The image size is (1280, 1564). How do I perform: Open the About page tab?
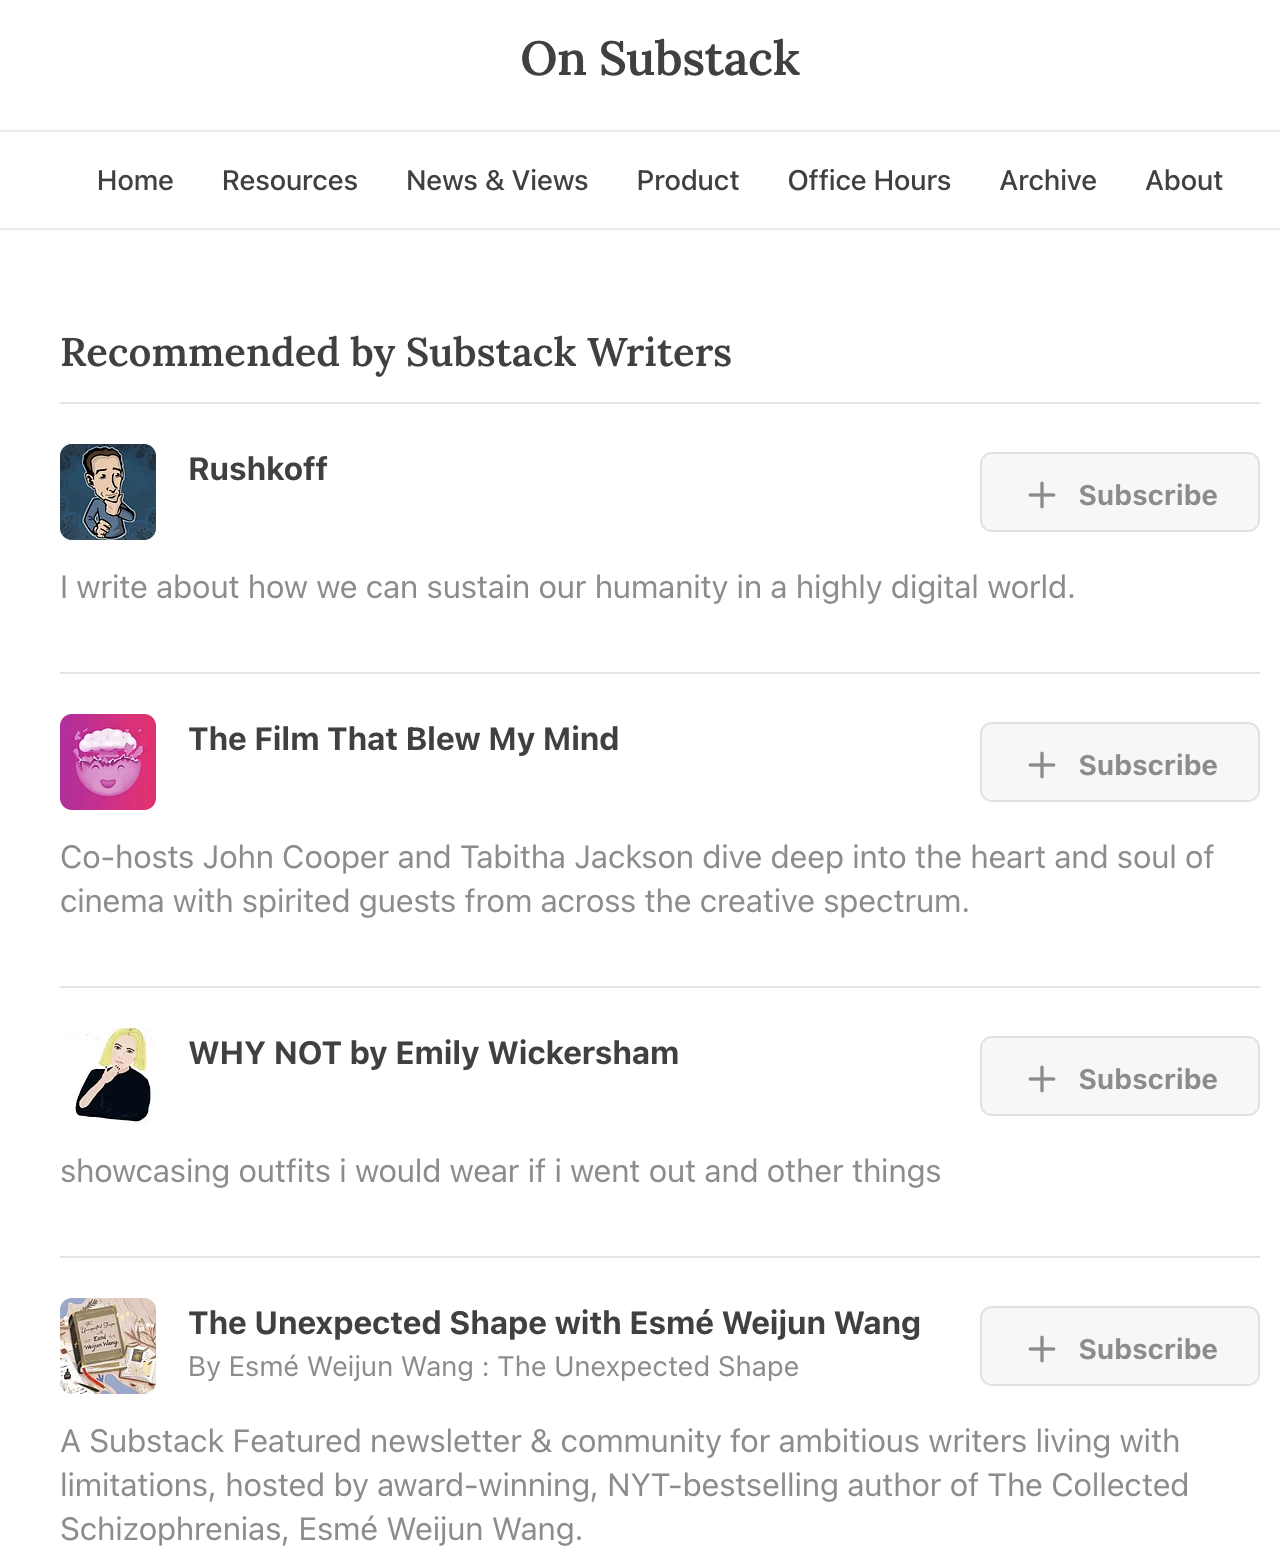click(x=1184, y=180)
